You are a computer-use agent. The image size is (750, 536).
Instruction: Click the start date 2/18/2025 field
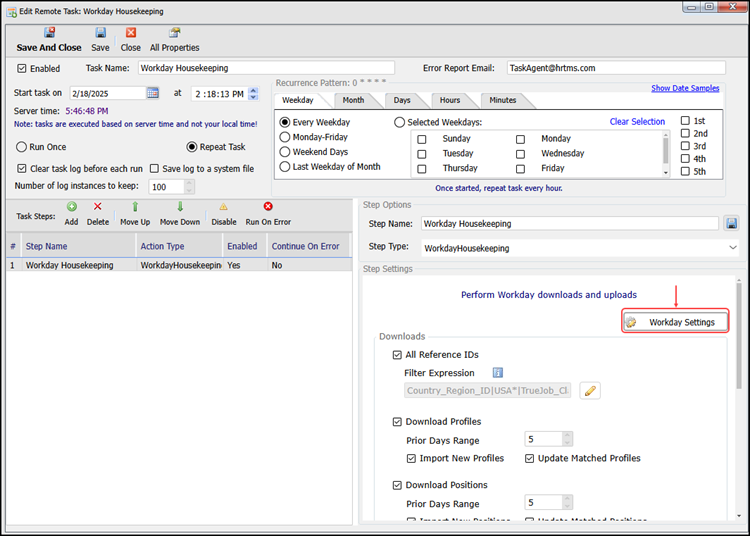pyautogui.click(x=108, y=94)
